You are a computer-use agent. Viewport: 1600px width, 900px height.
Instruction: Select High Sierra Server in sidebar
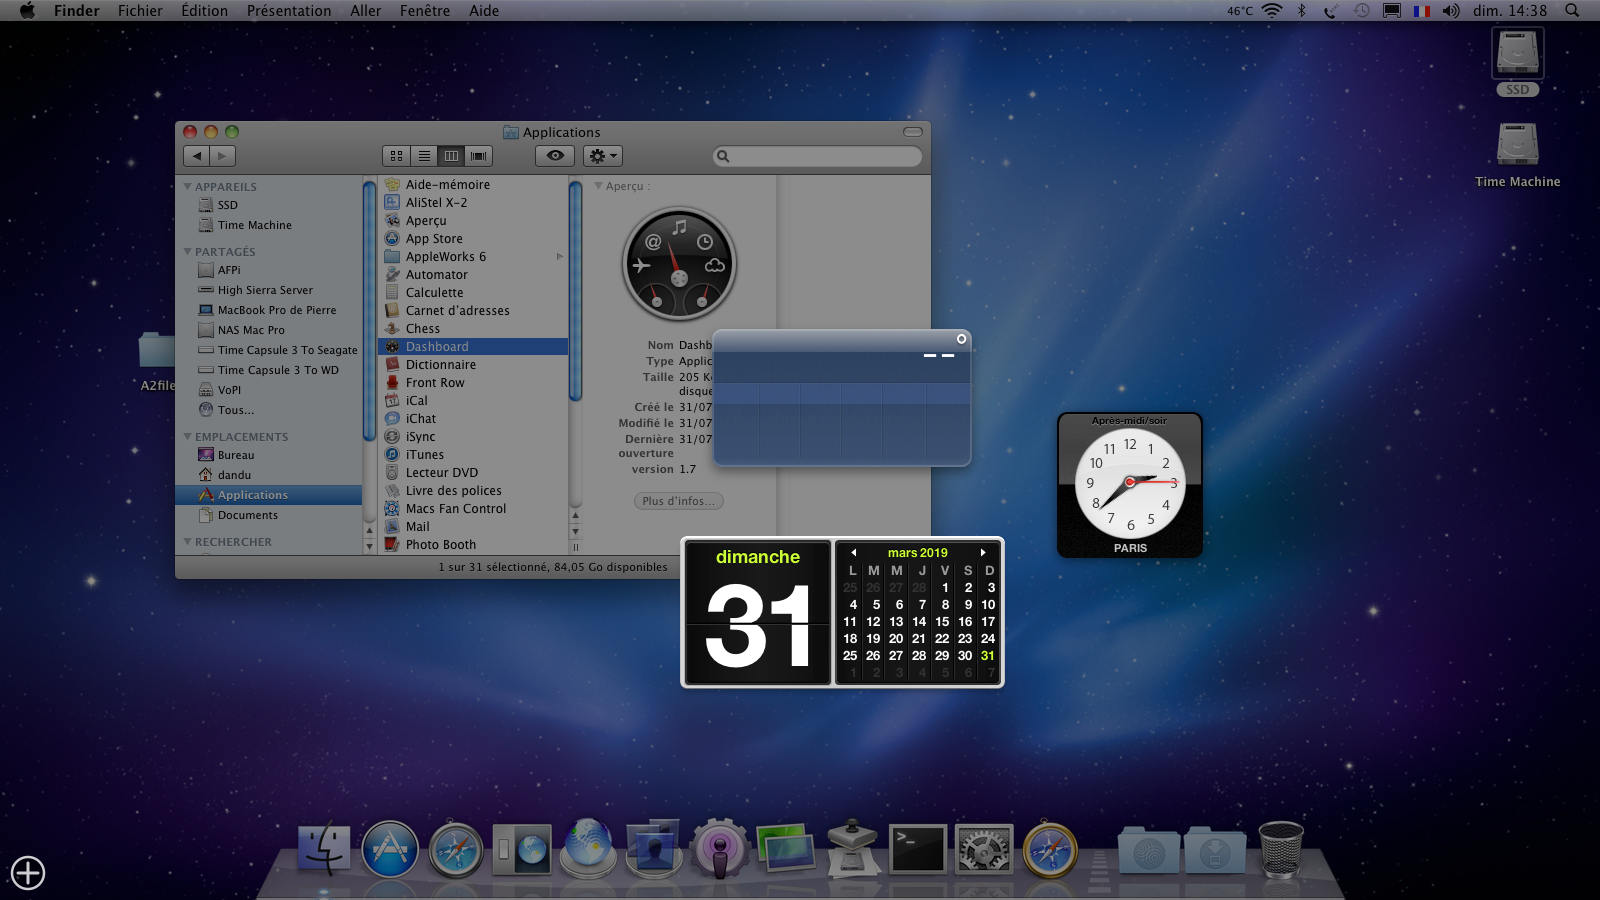coord(265,290)
